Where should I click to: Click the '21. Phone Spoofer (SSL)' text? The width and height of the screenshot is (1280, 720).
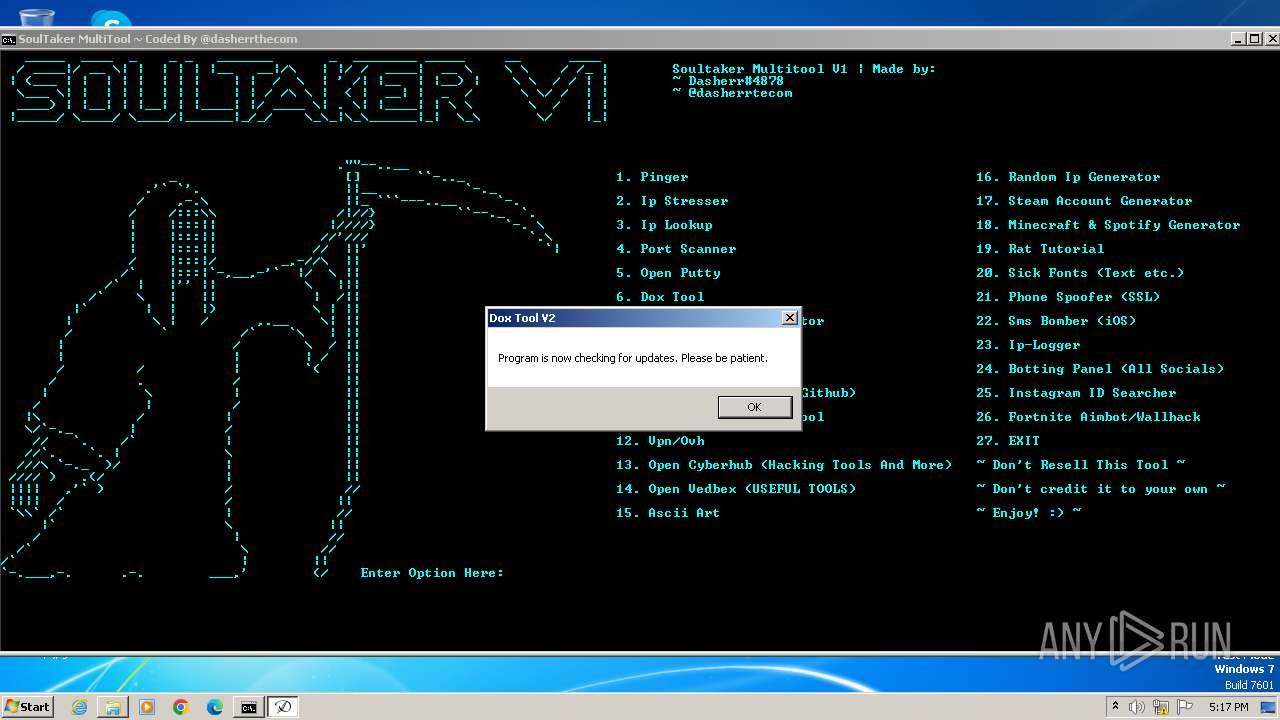click(x=1068, y=297)
